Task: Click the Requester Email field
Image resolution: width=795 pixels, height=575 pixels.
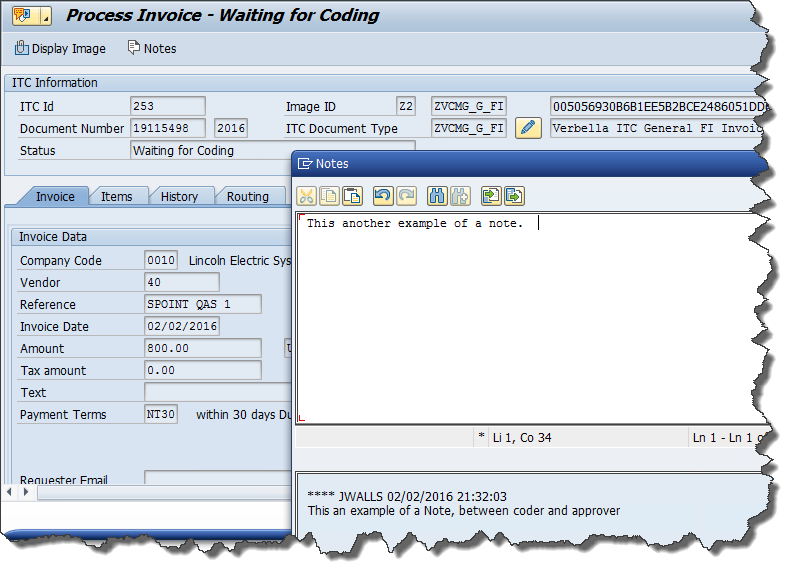Action: point(218,478)
